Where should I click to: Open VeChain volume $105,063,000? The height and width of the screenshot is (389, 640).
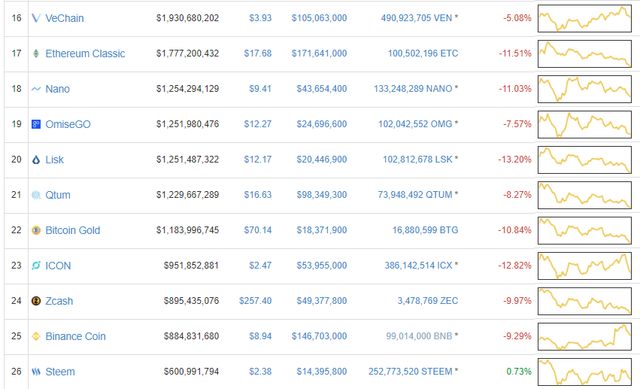[319, 18]
